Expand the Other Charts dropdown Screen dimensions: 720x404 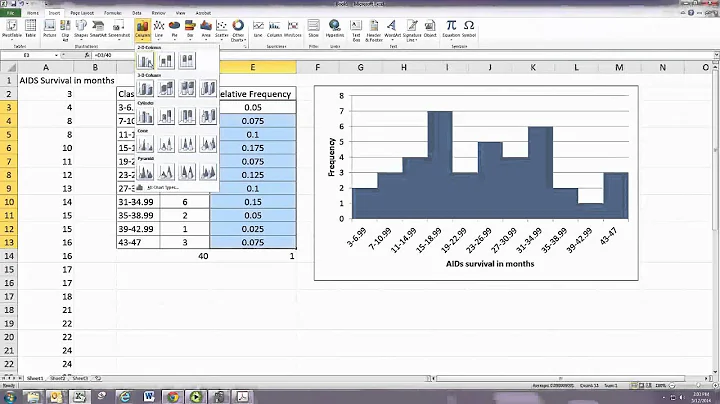pyautogui.click(x=238, y=30)
